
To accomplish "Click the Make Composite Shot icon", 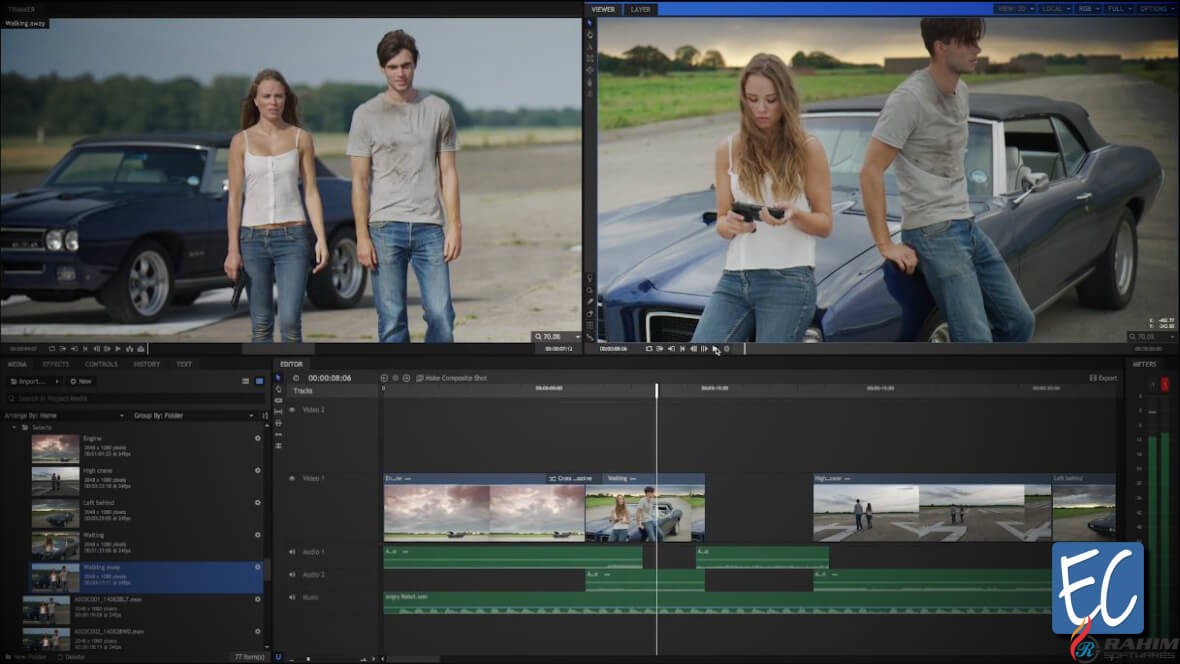I will pyautogui.click(x=420, y=378).
